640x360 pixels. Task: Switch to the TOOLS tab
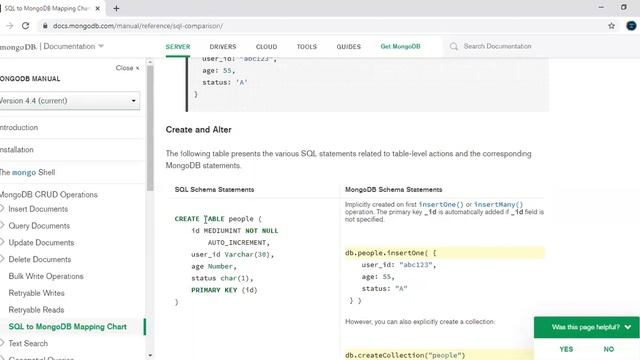pos(307,47)
